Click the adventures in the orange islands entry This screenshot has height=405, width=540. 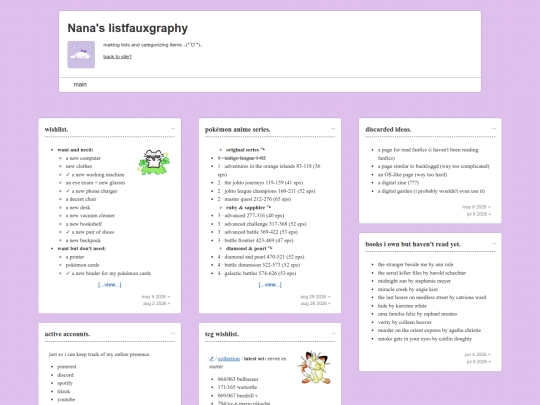[x=269, y=170]
